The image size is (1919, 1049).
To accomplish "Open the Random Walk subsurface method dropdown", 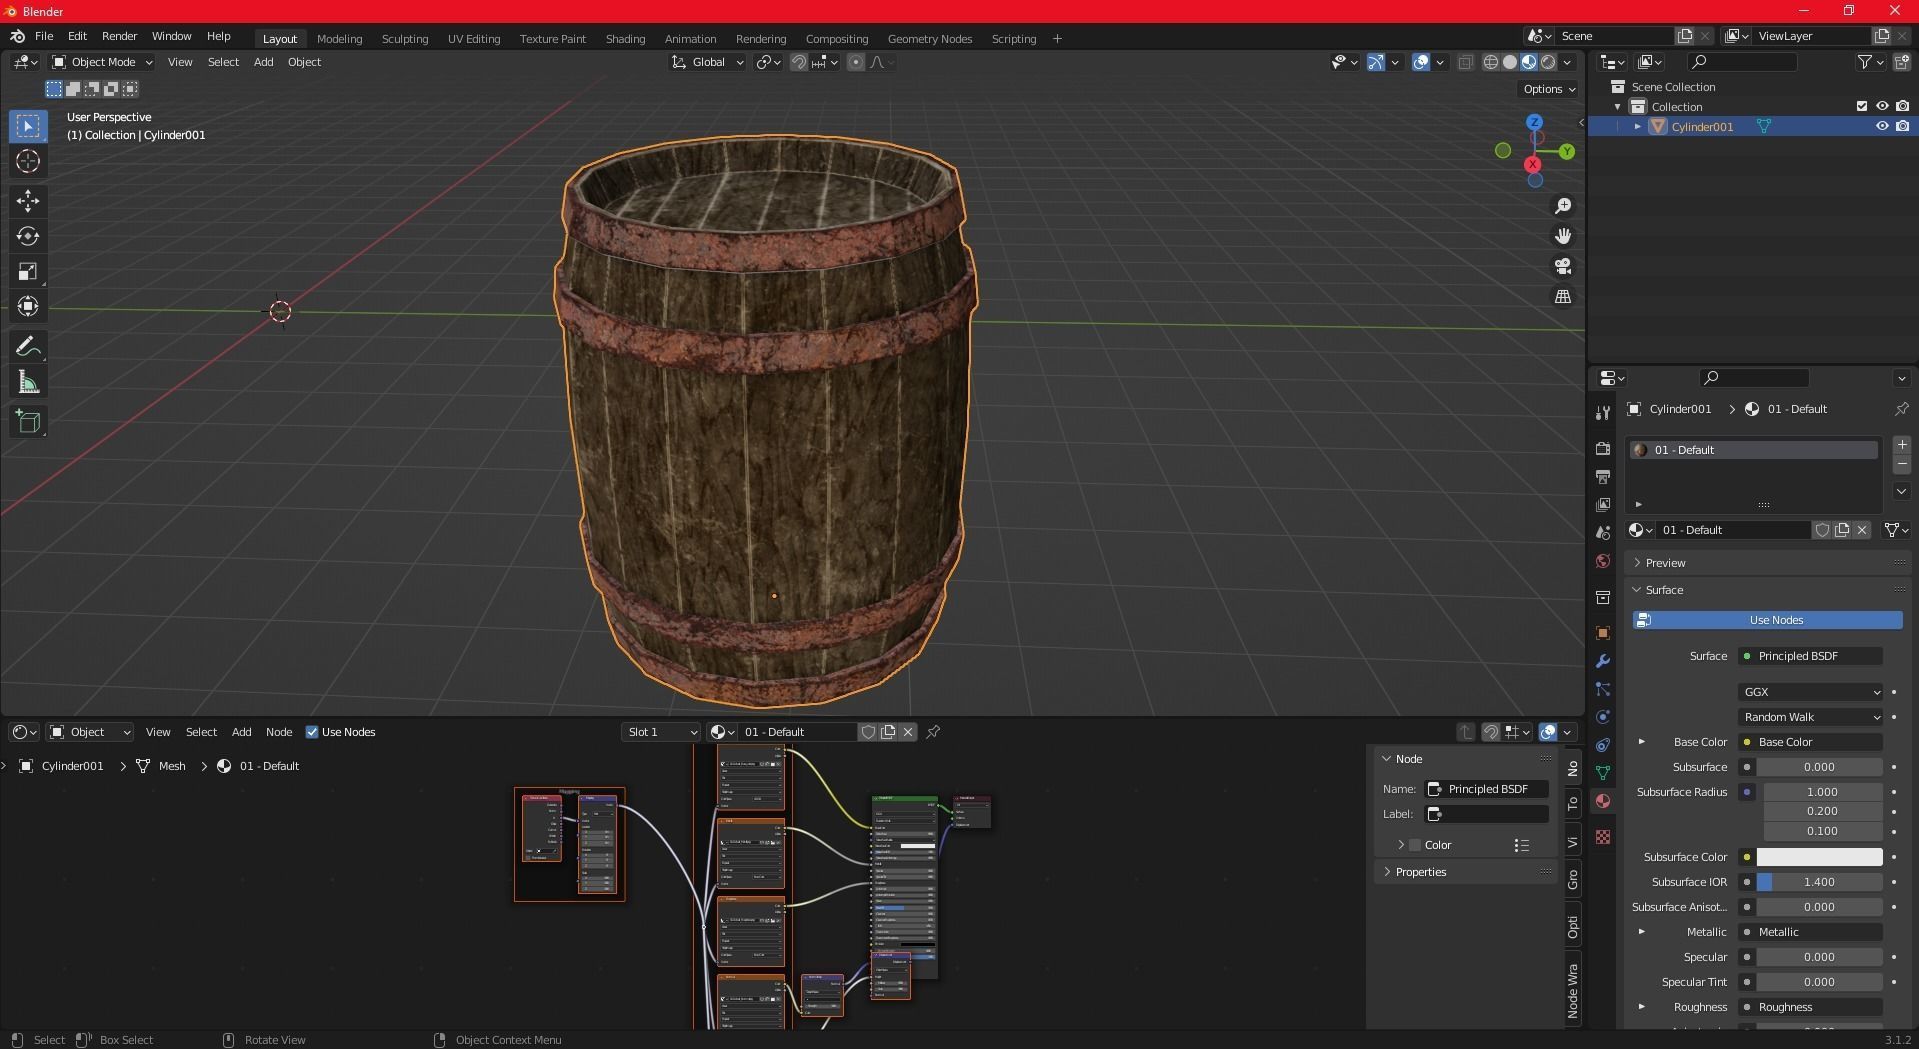I will [x=1810, y=717].
